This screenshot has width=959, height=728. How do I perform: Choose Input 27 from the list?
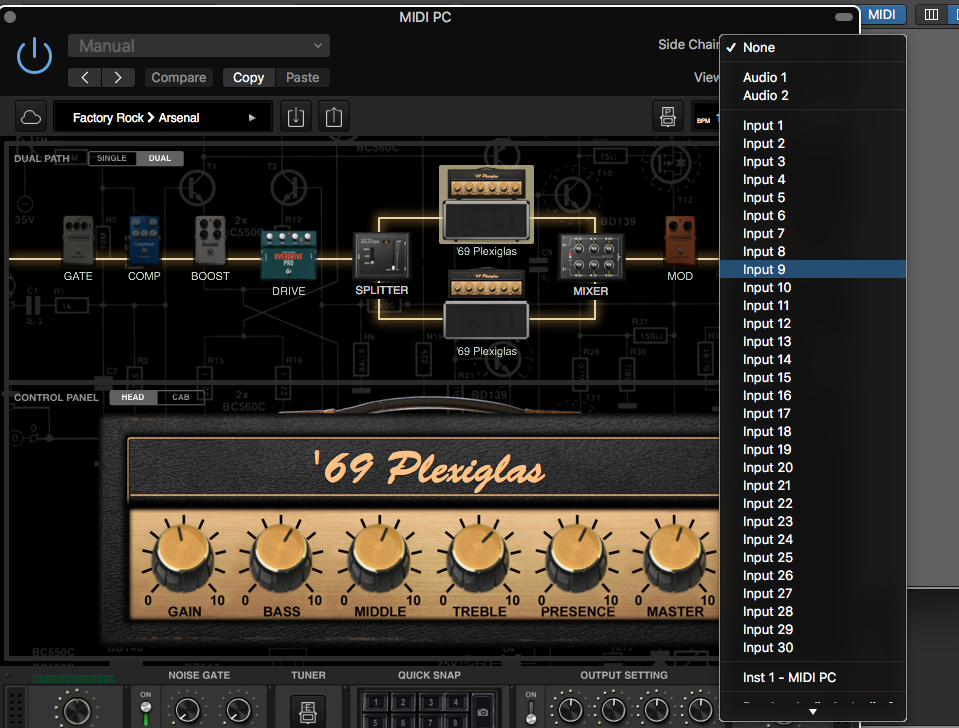click(x=813, y=593)
